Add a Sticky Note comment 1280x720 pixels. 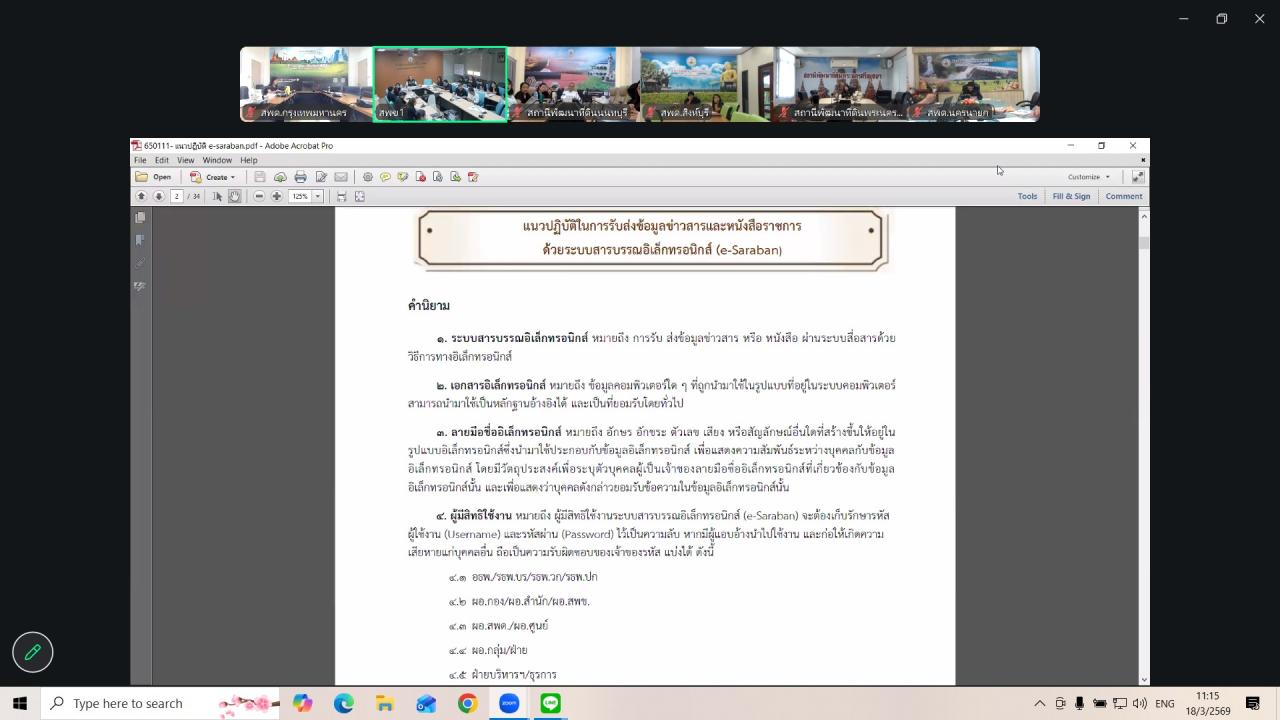[385, 177]
